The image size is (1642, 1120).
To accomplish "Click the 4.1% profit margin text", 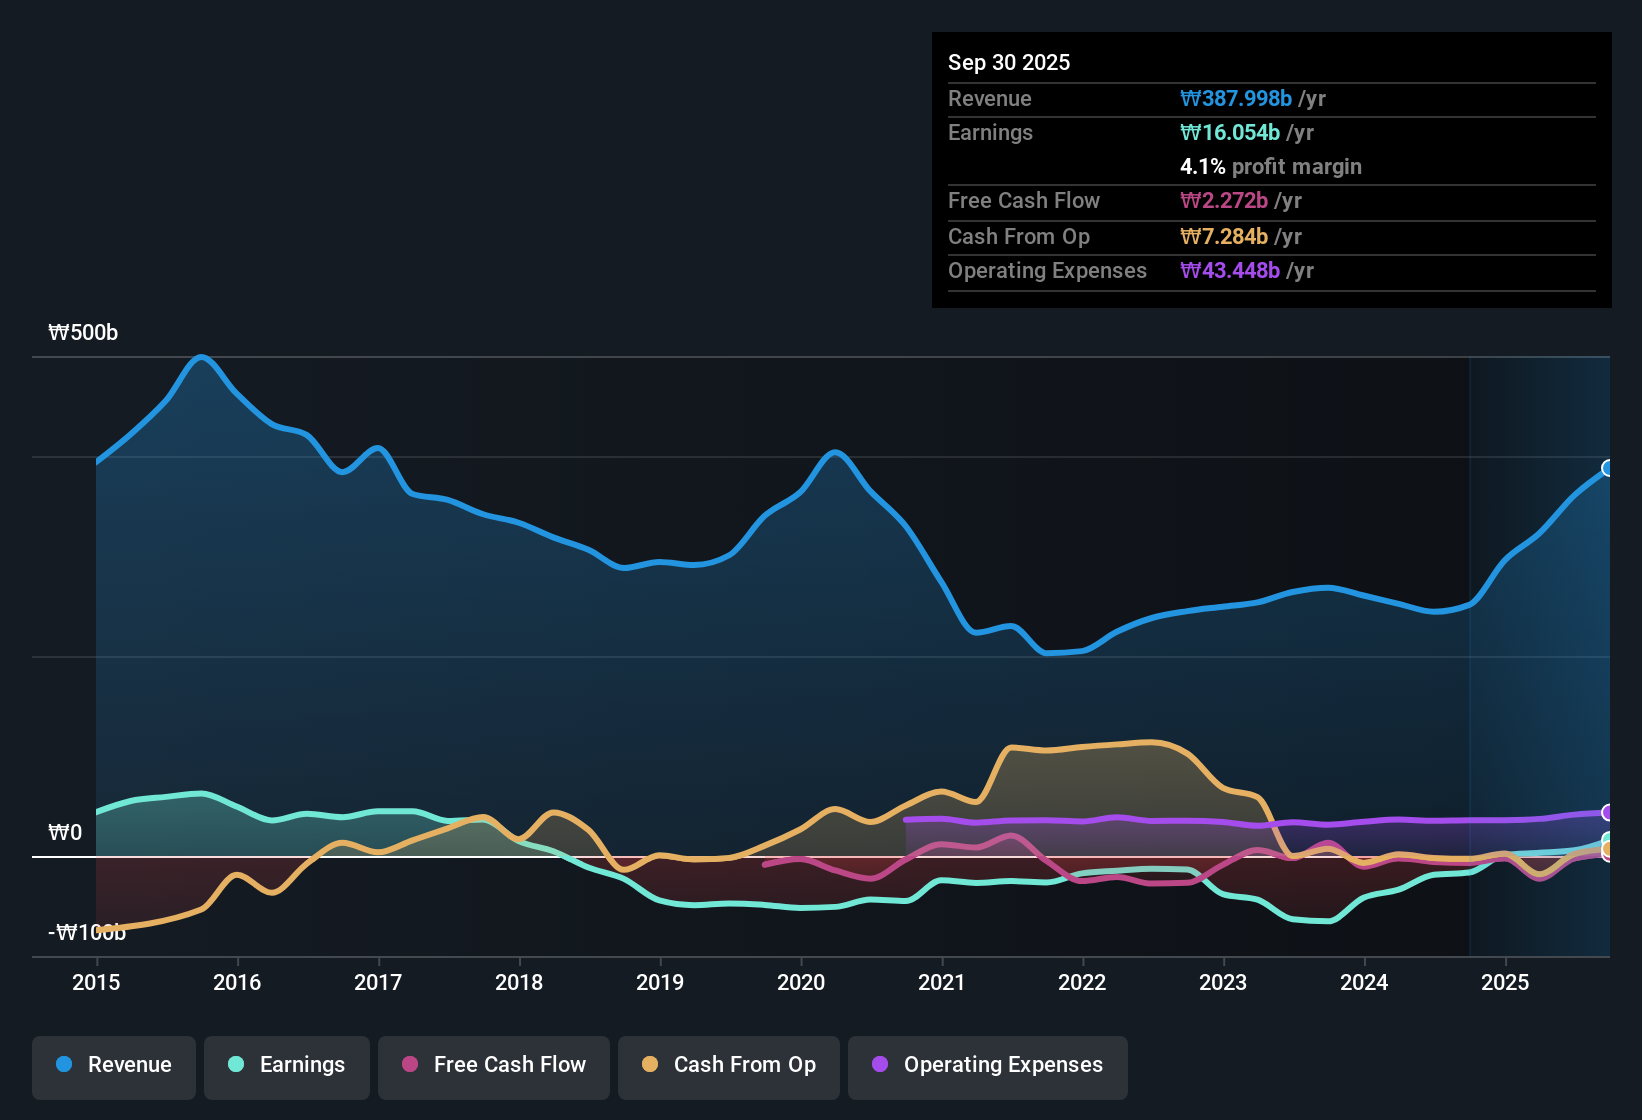I will click(x=1271, y=167).
